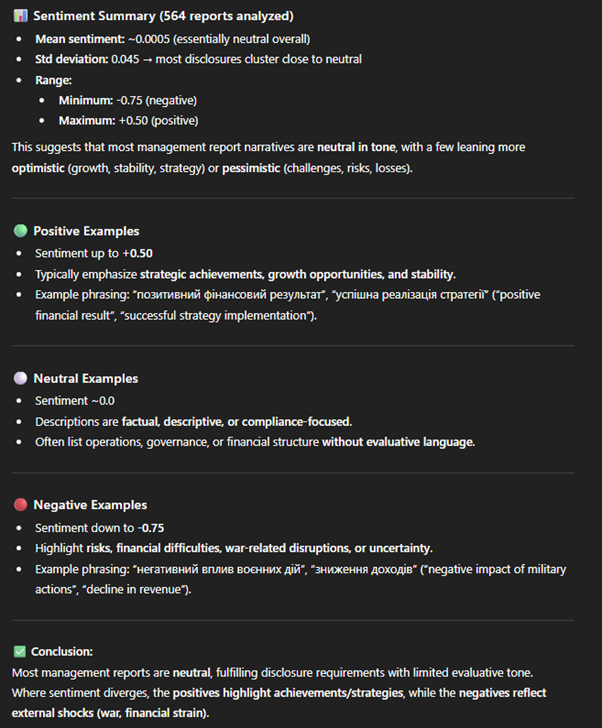Click the 'Sentiment ~0.0' bullet line

[76, 400]
